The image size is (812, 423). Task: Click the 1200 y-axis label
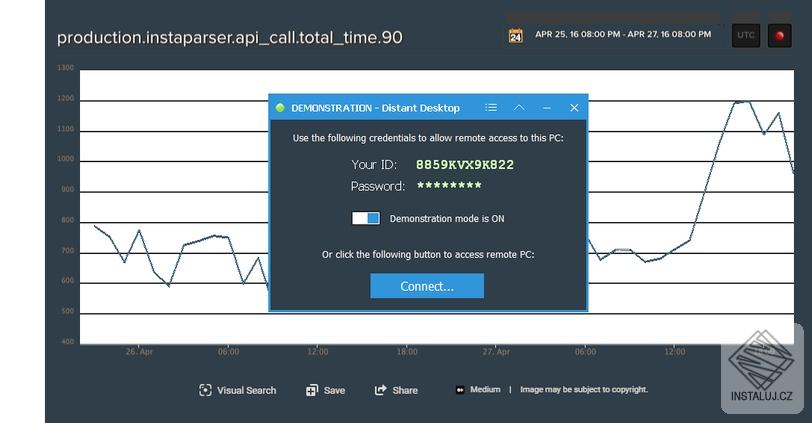point(65,98)
